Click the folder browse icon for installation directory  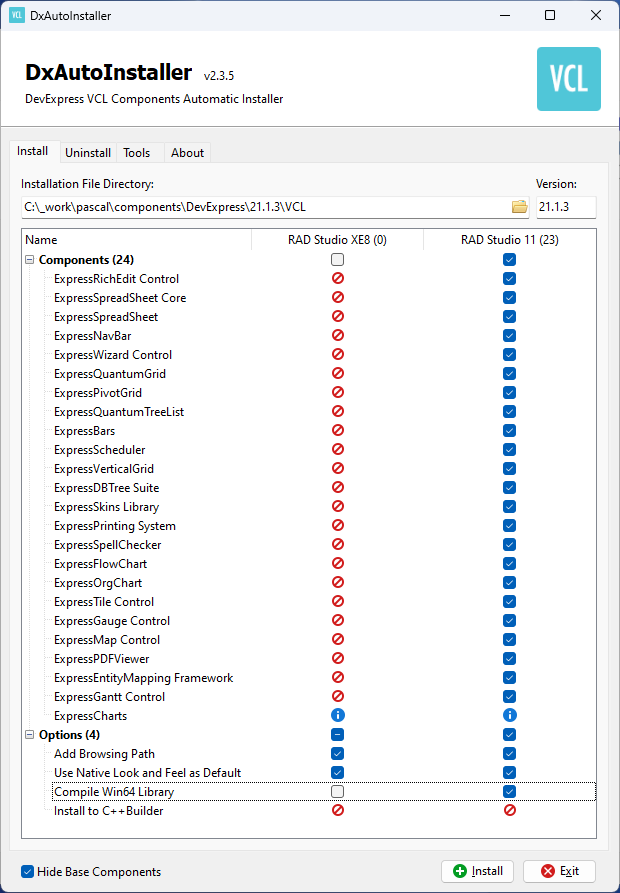pos(519,207)
